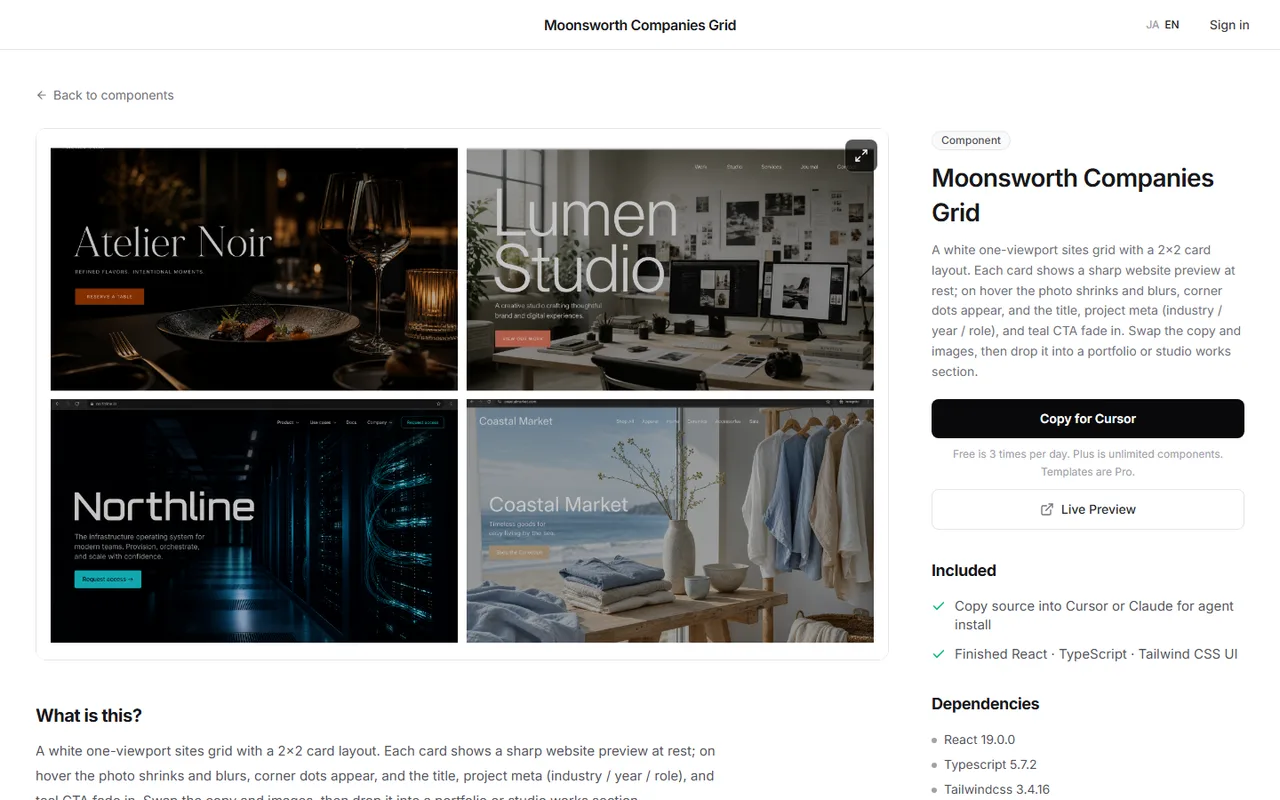The image size is (1280, 800).
Task: Switch language to EN
Action: click(x=1172, y=25)
